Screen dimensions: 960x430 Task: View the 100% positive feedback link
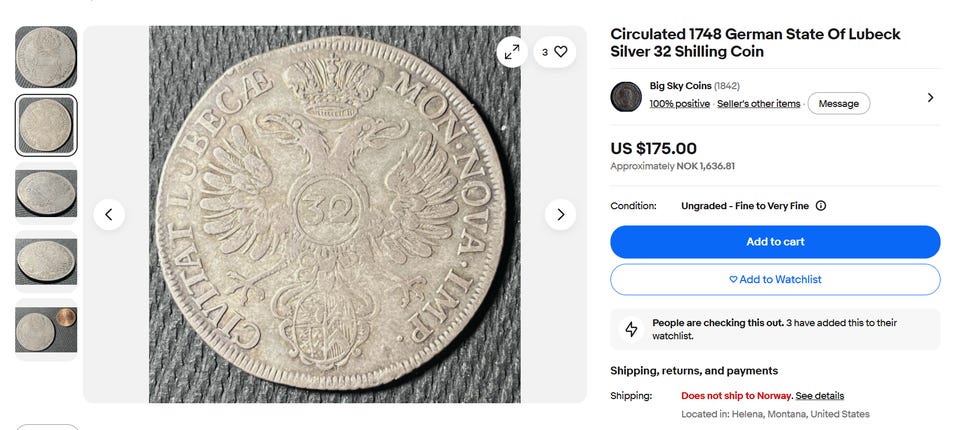(680, 104)
